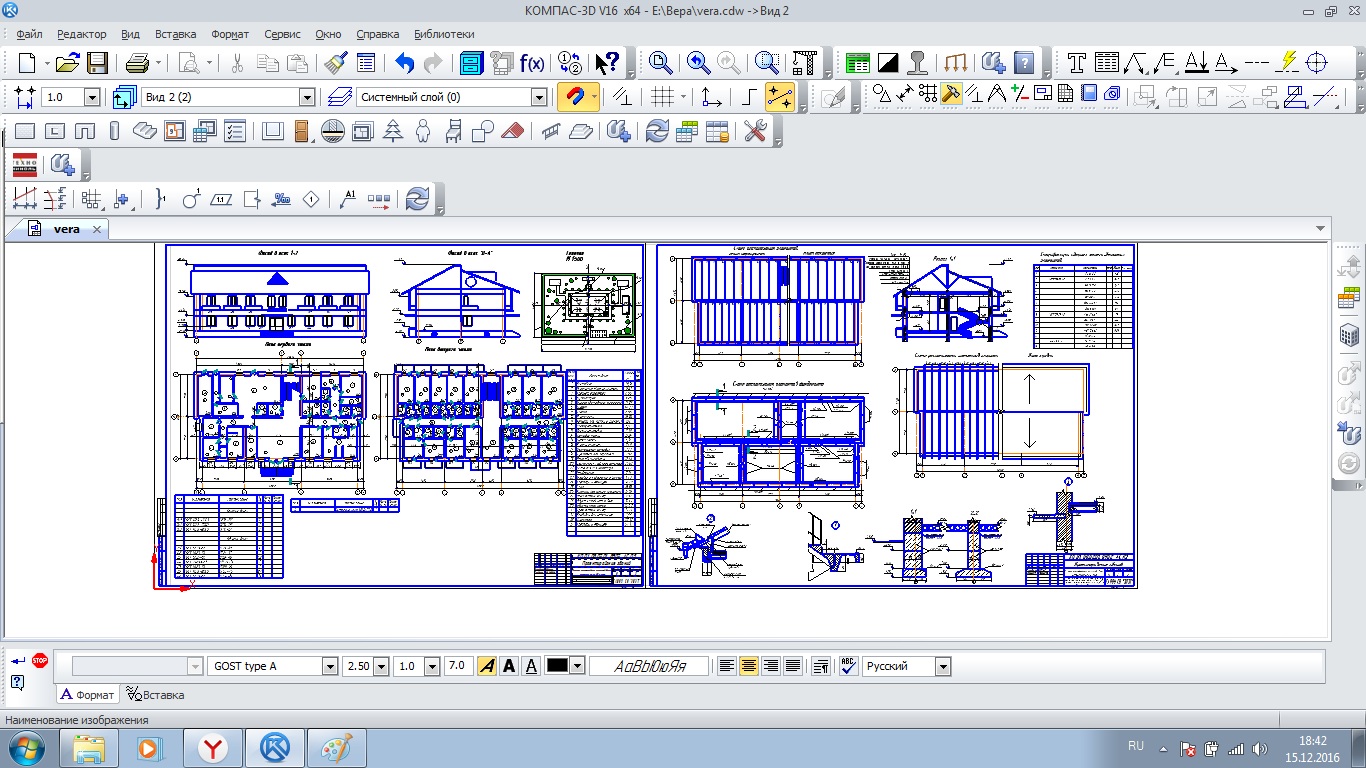Click the Undo arrow icon
The width and height of the screenshot is (1366, 768).
(x=404, y=63)
